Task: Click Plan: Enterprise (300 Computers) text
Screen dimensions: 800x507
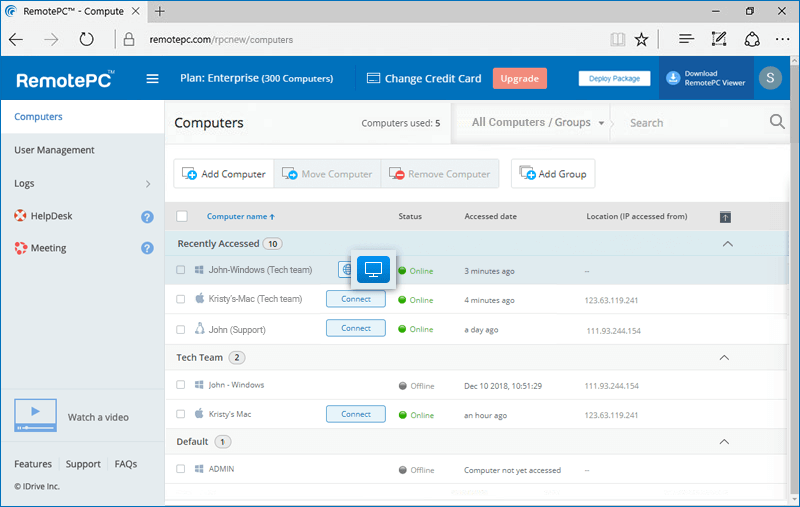Action: pos(257,78)
